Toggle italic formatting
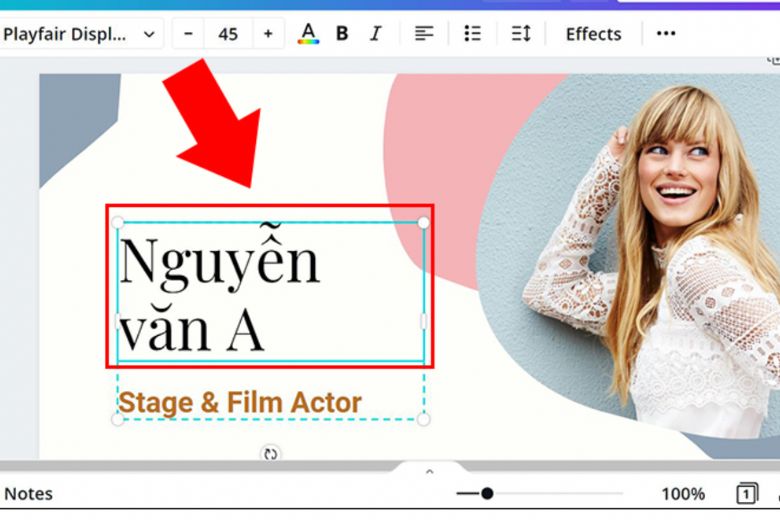 (376, 34)
